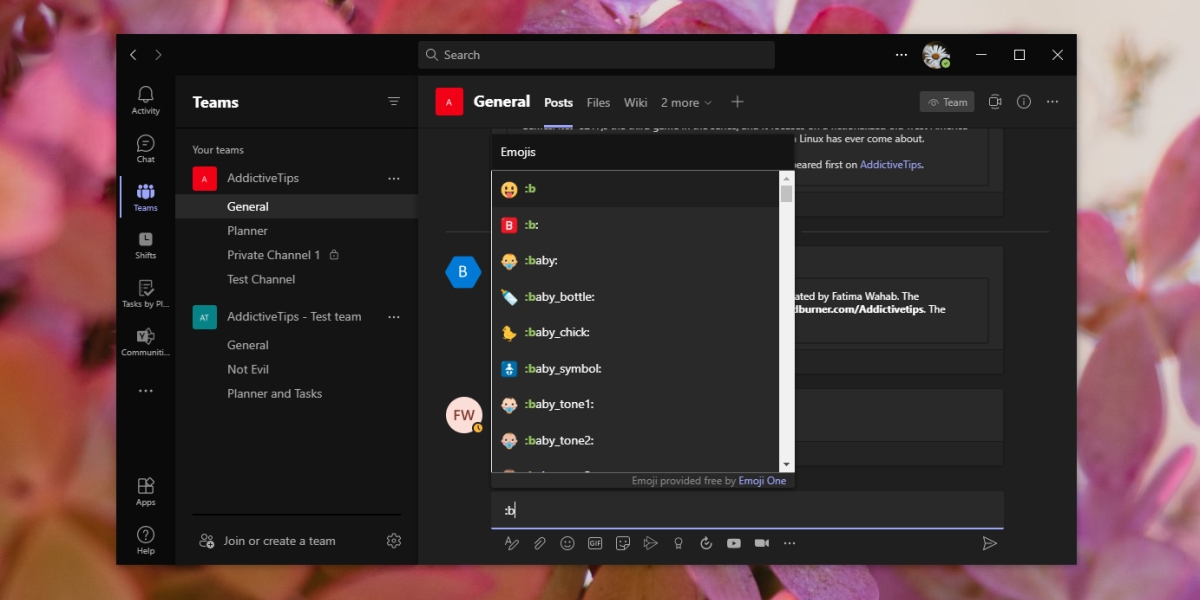Open the filter teams icon
The height and width of the screenshot is (600, 1200).
394,102
